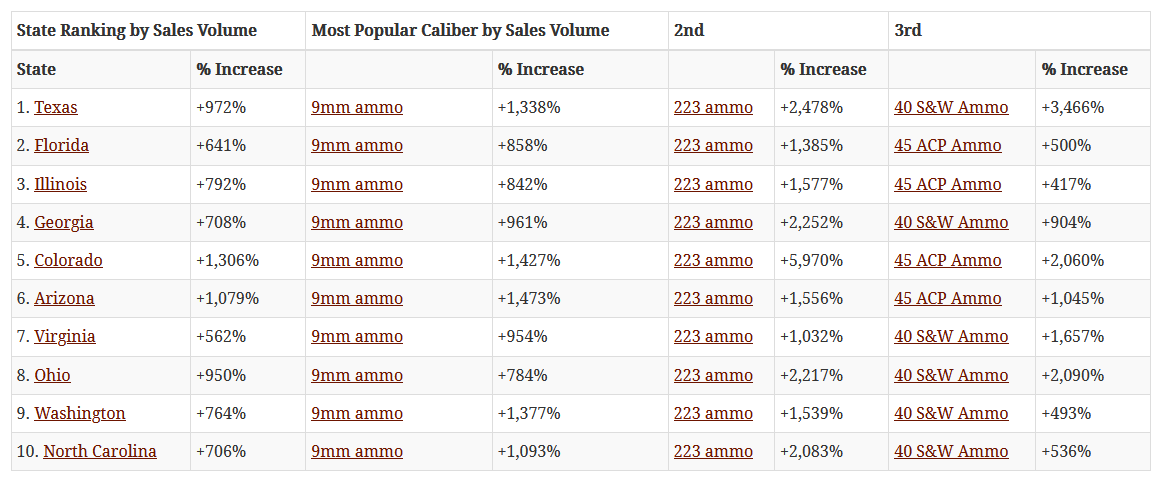Viewport: 1158px width, 484px height.
Task: Follow the Ohio state link
Action: (52, 376)
